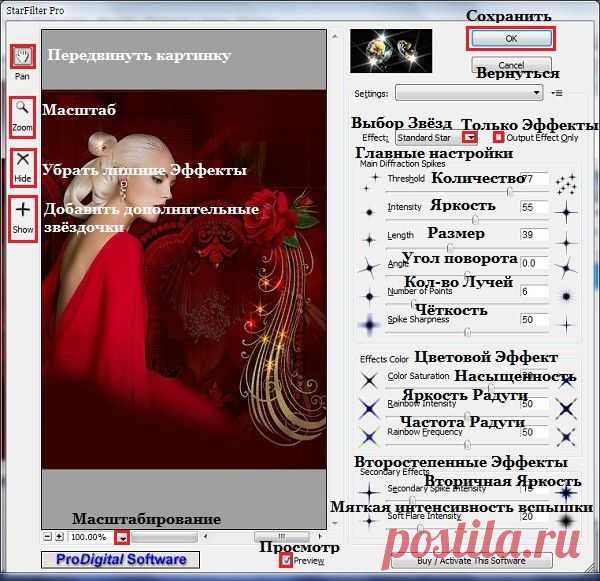Click the star icon left of Secondary Spike Intensity

[x=369, y=492]
